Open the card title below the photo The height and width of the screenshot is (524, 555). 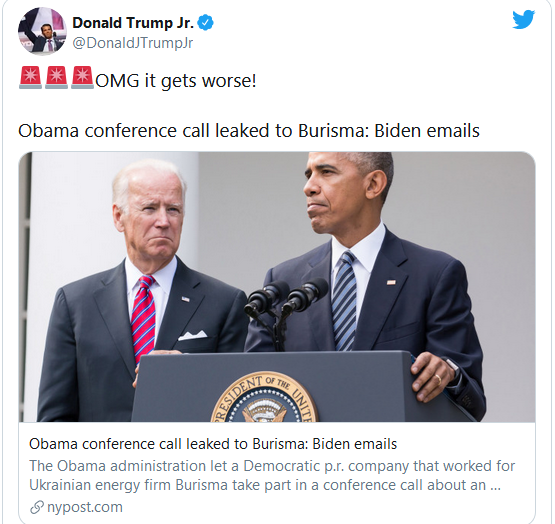tap(213, 444)
